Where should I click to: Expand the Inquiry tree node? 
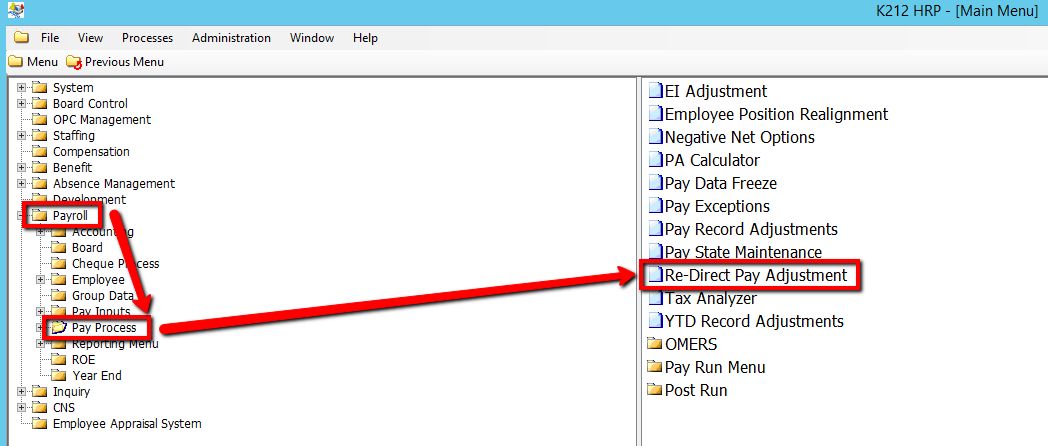(22, 392)
